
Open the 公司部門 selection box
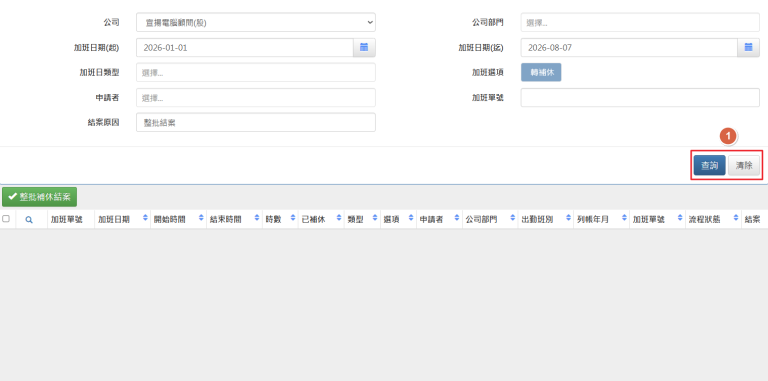tap(640, 23)
